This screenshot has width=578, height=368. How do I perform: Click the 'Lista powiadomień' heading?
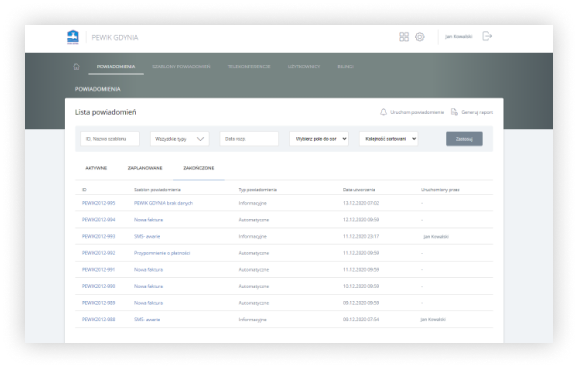click(105, 112)
